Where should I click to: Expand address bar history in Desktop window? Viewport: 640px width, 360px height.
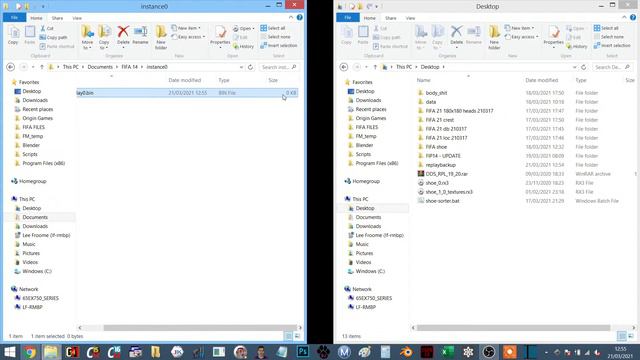coord(575,67)
